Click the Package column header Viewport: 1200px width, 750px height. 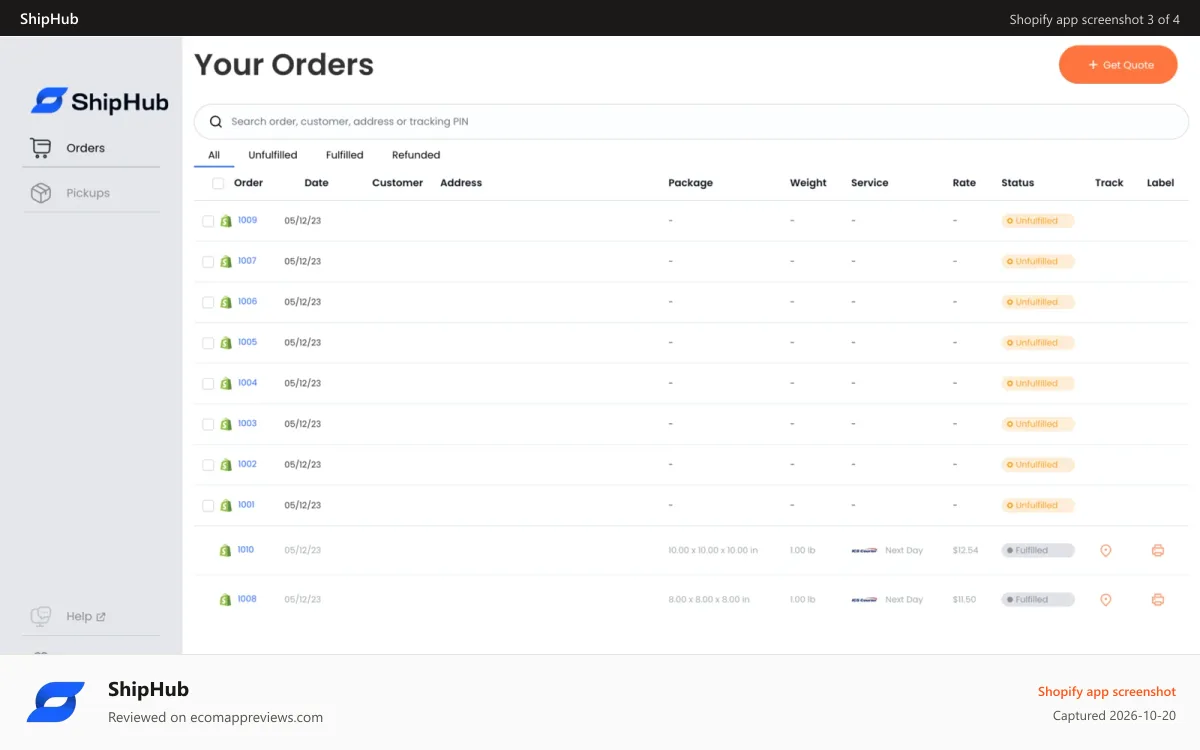point(691,183)
